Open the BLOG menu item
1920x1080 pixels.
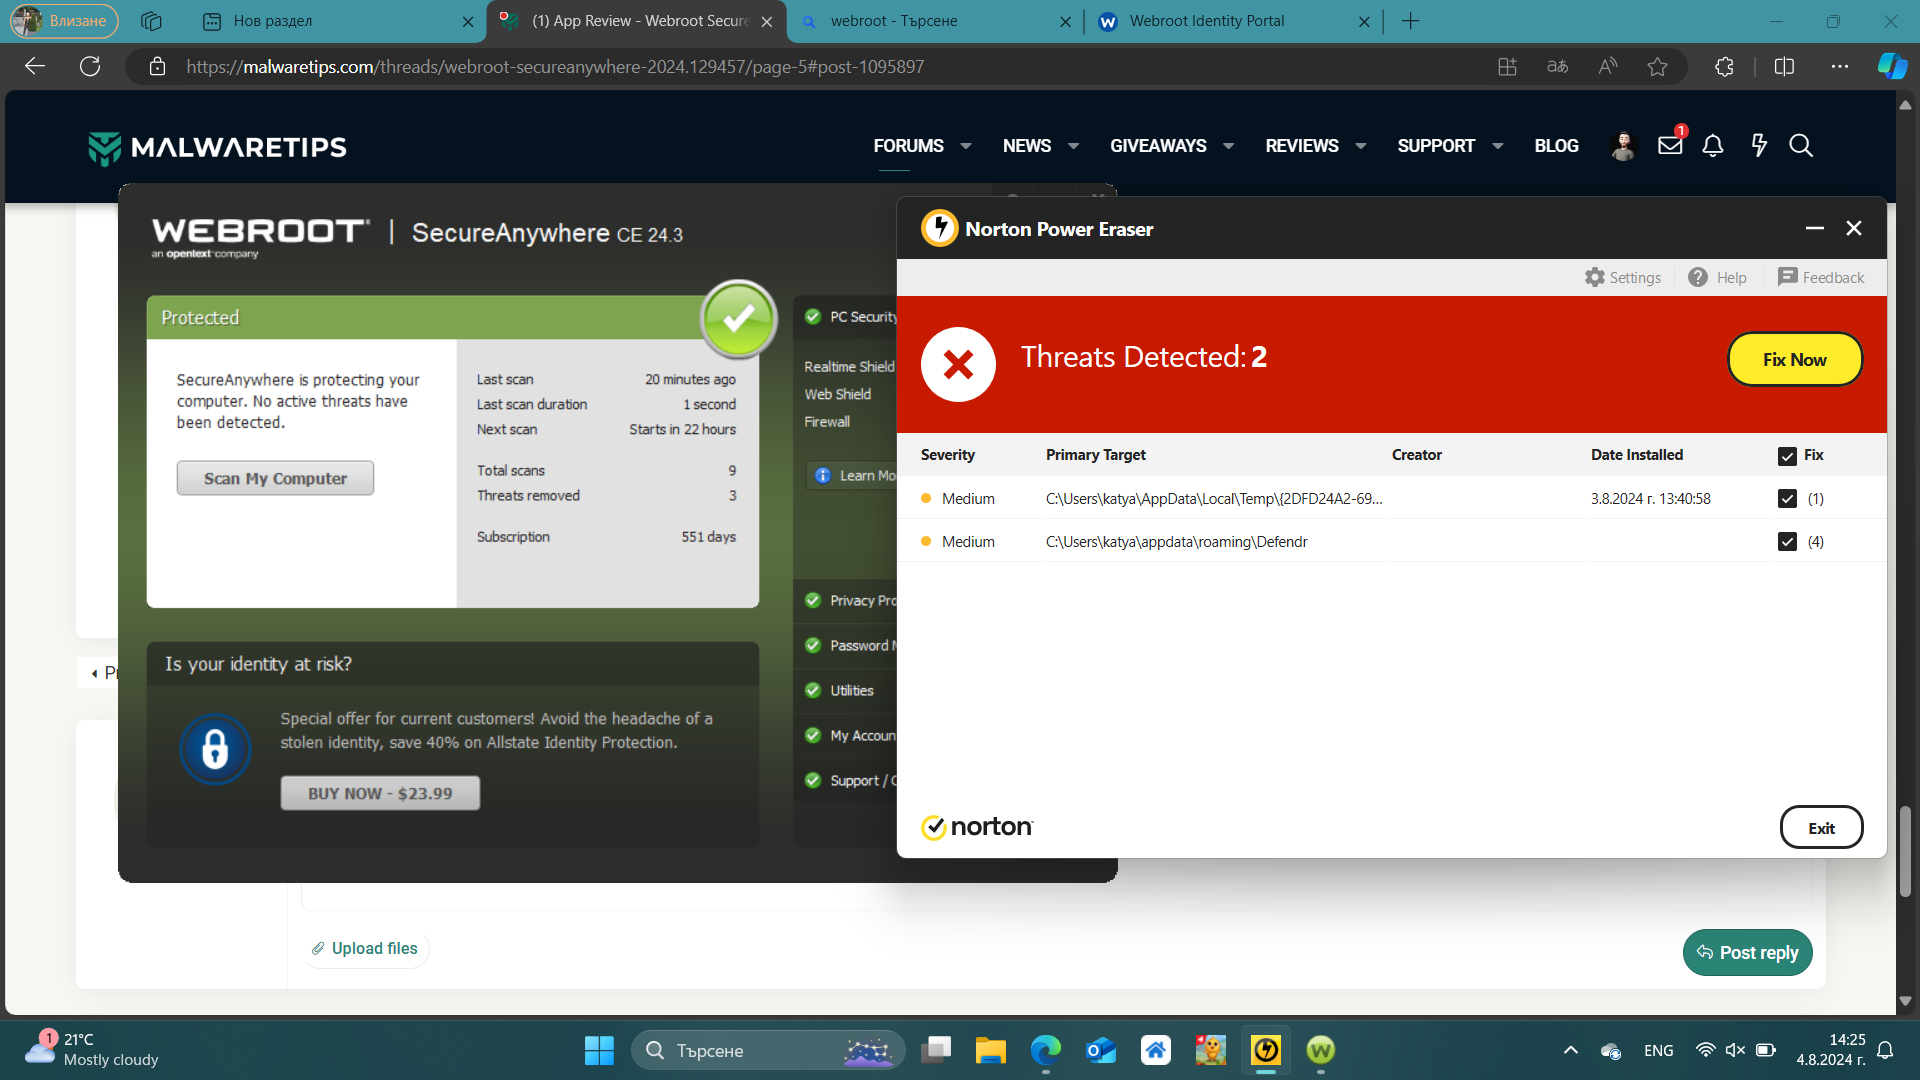[1556, 146]
